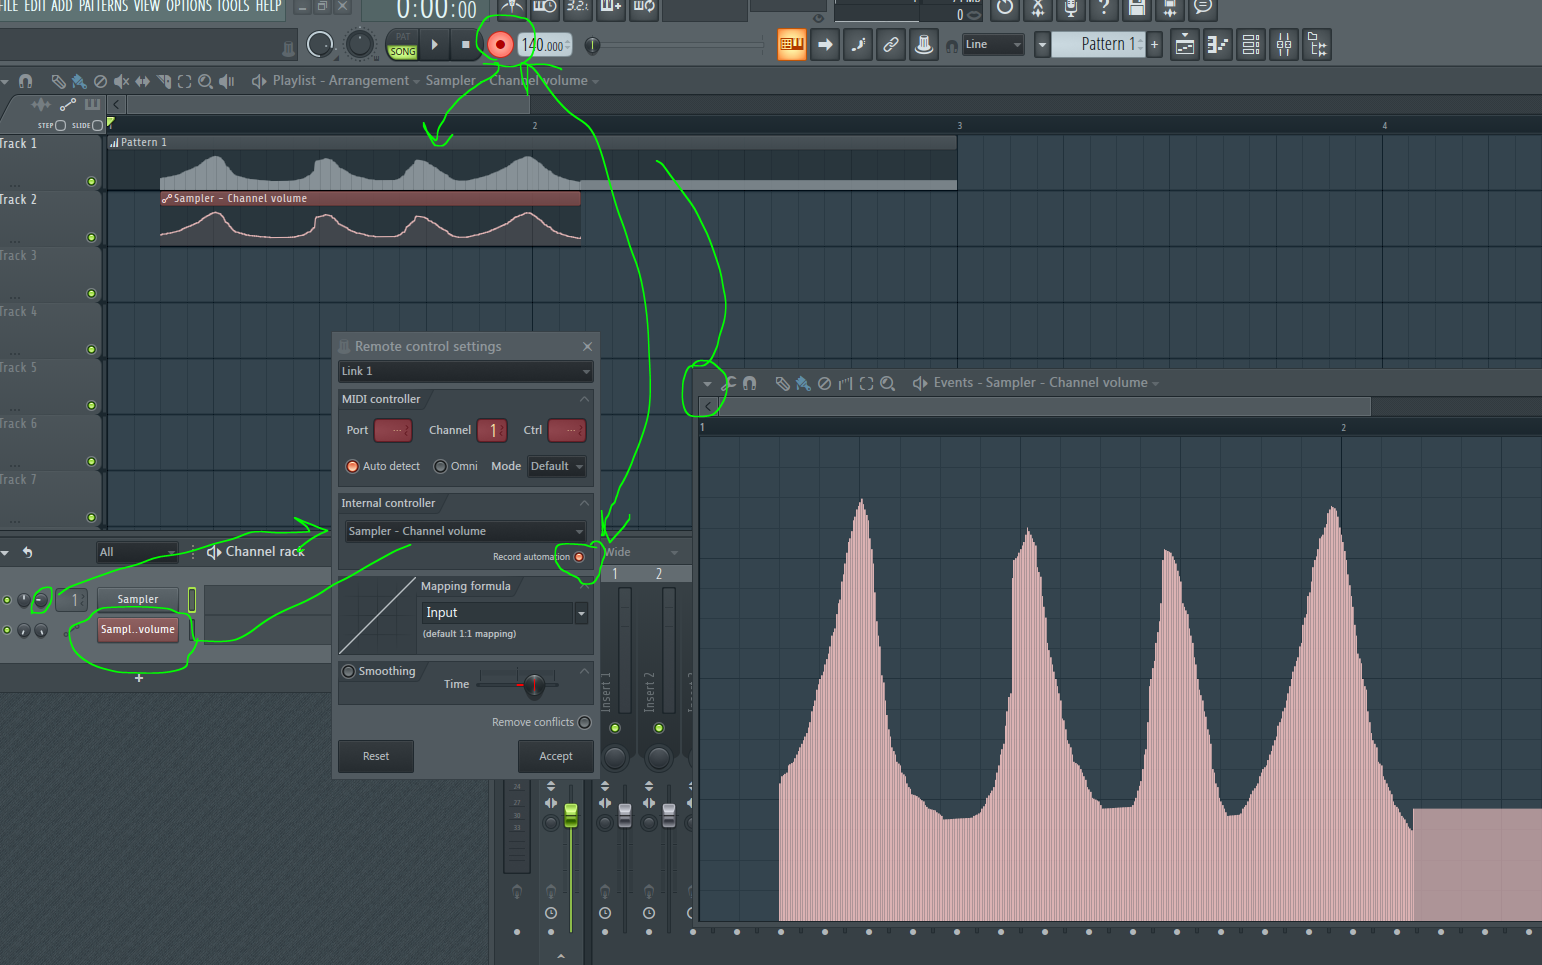
Task: Open the PATTERNS menu
Action: [x=104, y=6]
